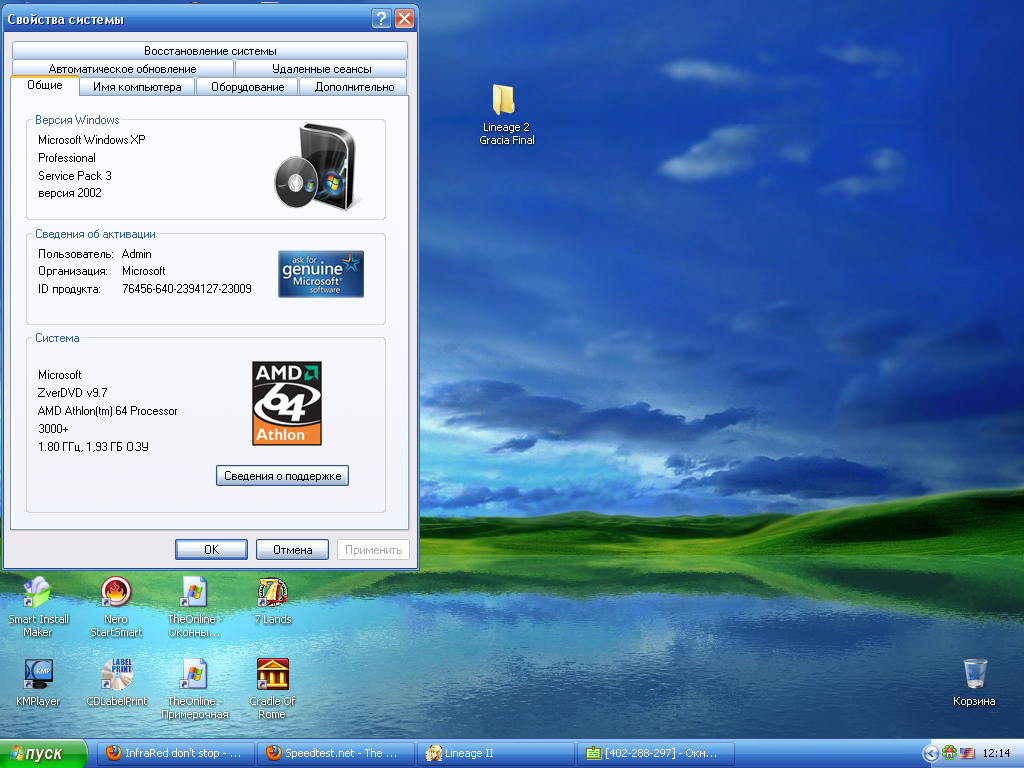Screen dimensions: 1024x768
Task: Click the text AMD Athlon(tm) 64 Processor
Action: pos(107,411)
